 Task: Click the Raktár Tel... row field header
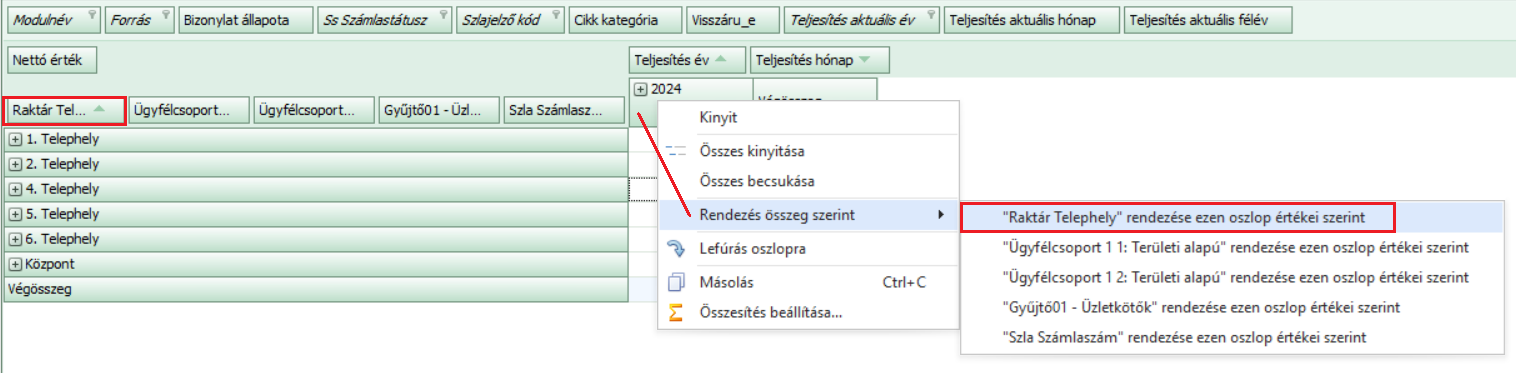pyautogui.click(x=65, y=110)
